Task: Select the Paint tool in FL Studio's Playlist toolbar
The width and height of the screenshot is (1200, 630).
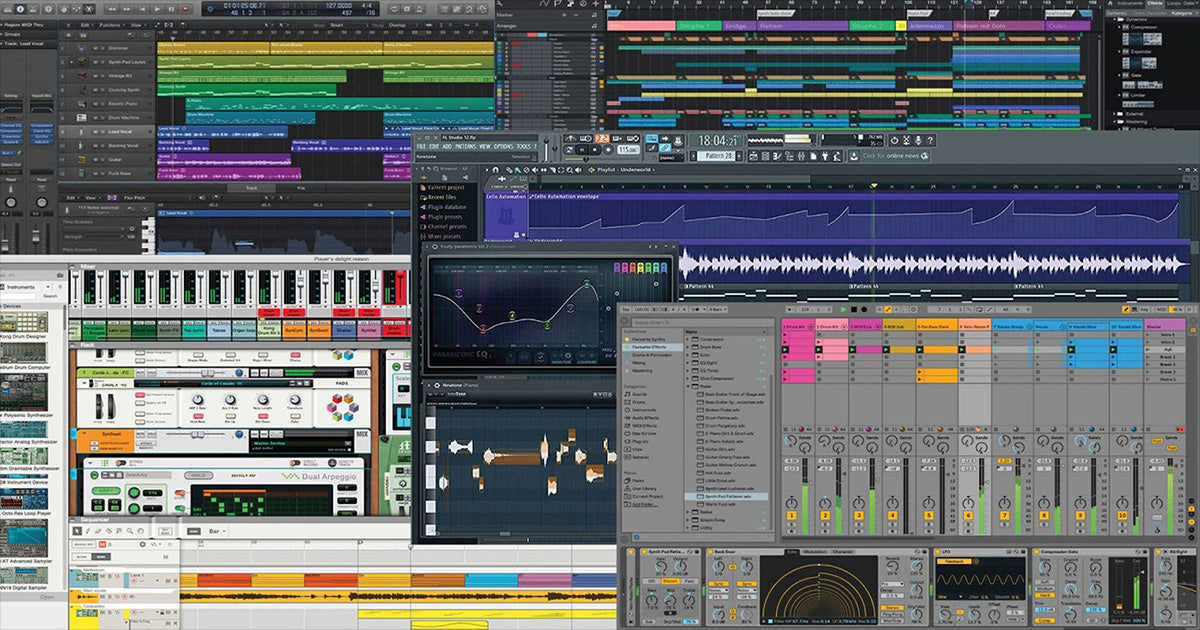Action: pyautogui.click(x=517, y=169)
